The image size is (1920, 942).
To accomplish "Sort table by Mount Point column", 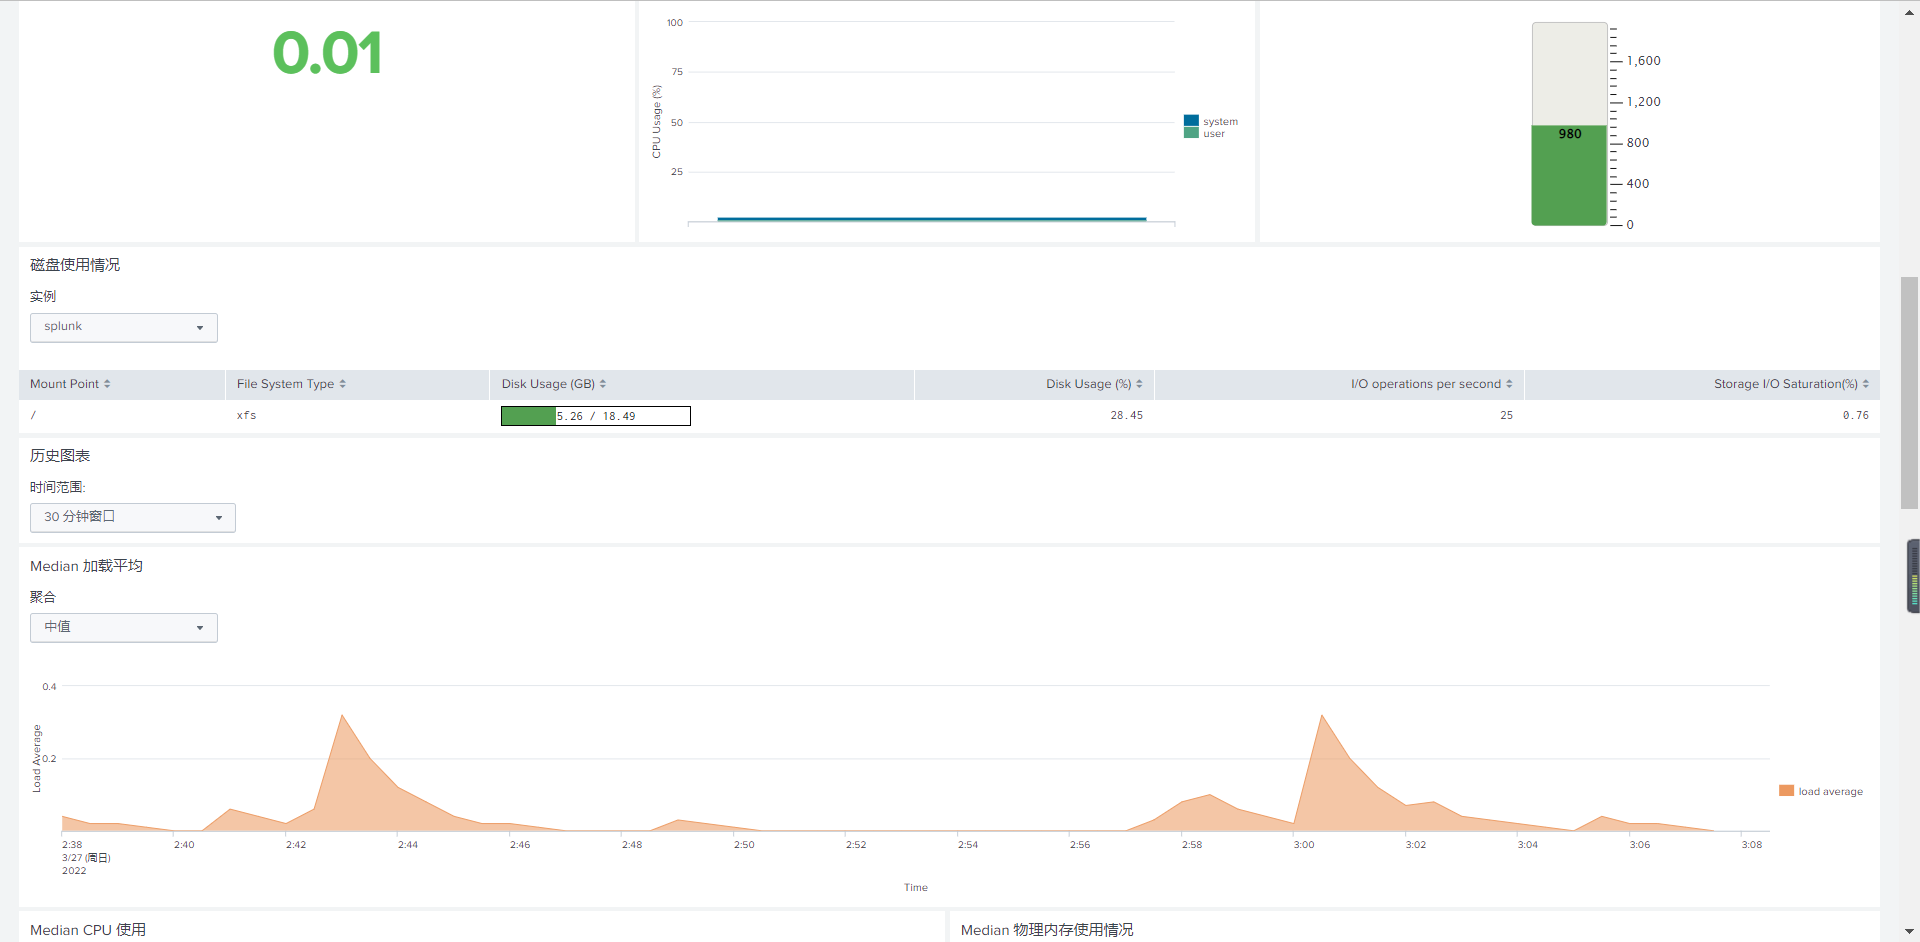I will point(70,384).
